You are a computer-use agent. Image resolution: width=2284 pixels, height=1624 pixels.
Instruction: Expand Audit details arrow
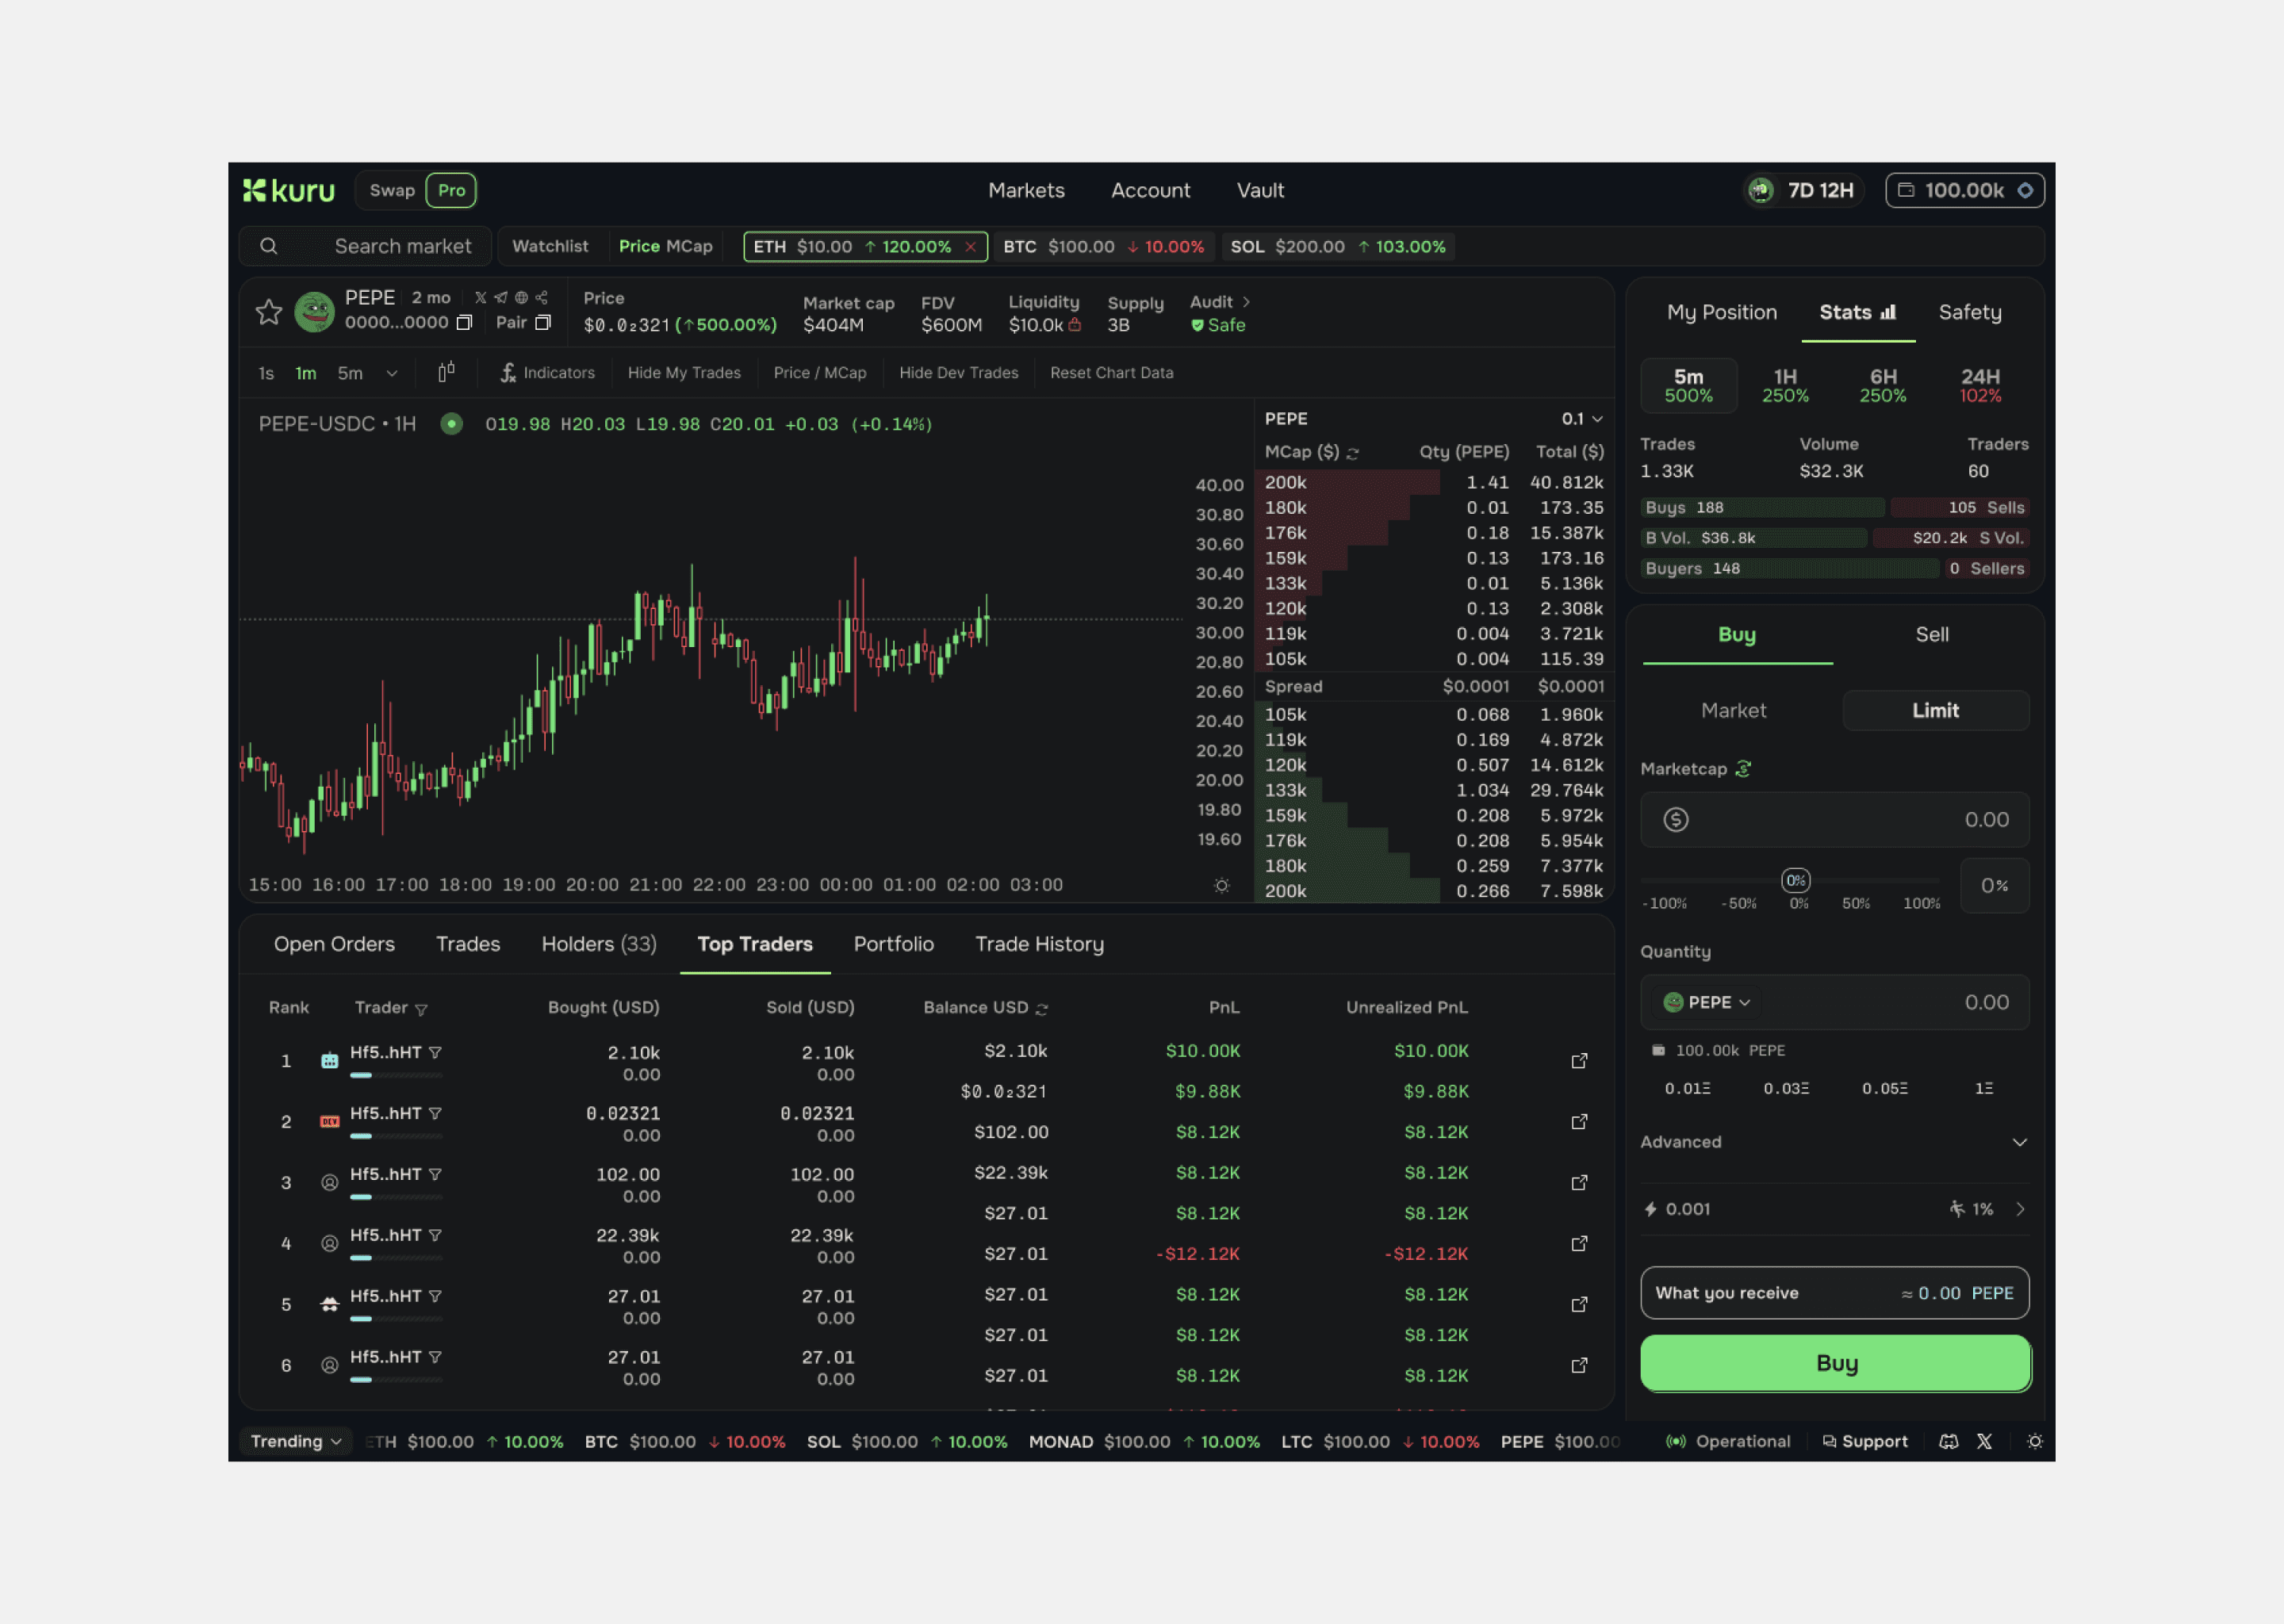click(1246, 302)
